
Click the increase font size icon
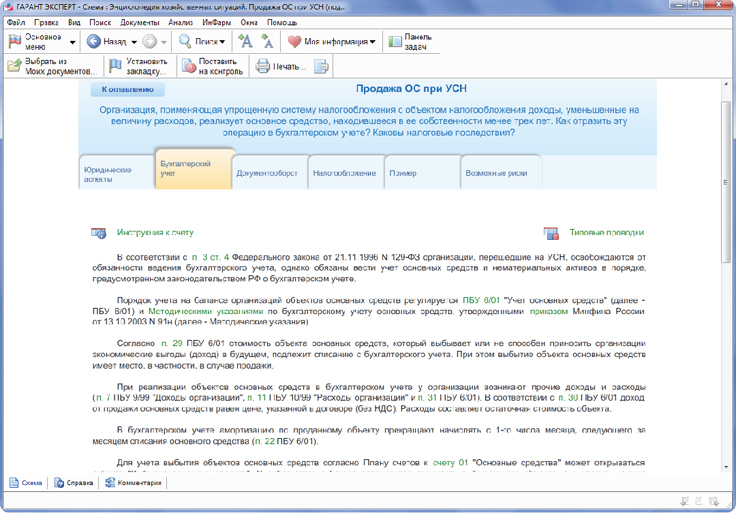pyautogui.click(x=246, y=41)
